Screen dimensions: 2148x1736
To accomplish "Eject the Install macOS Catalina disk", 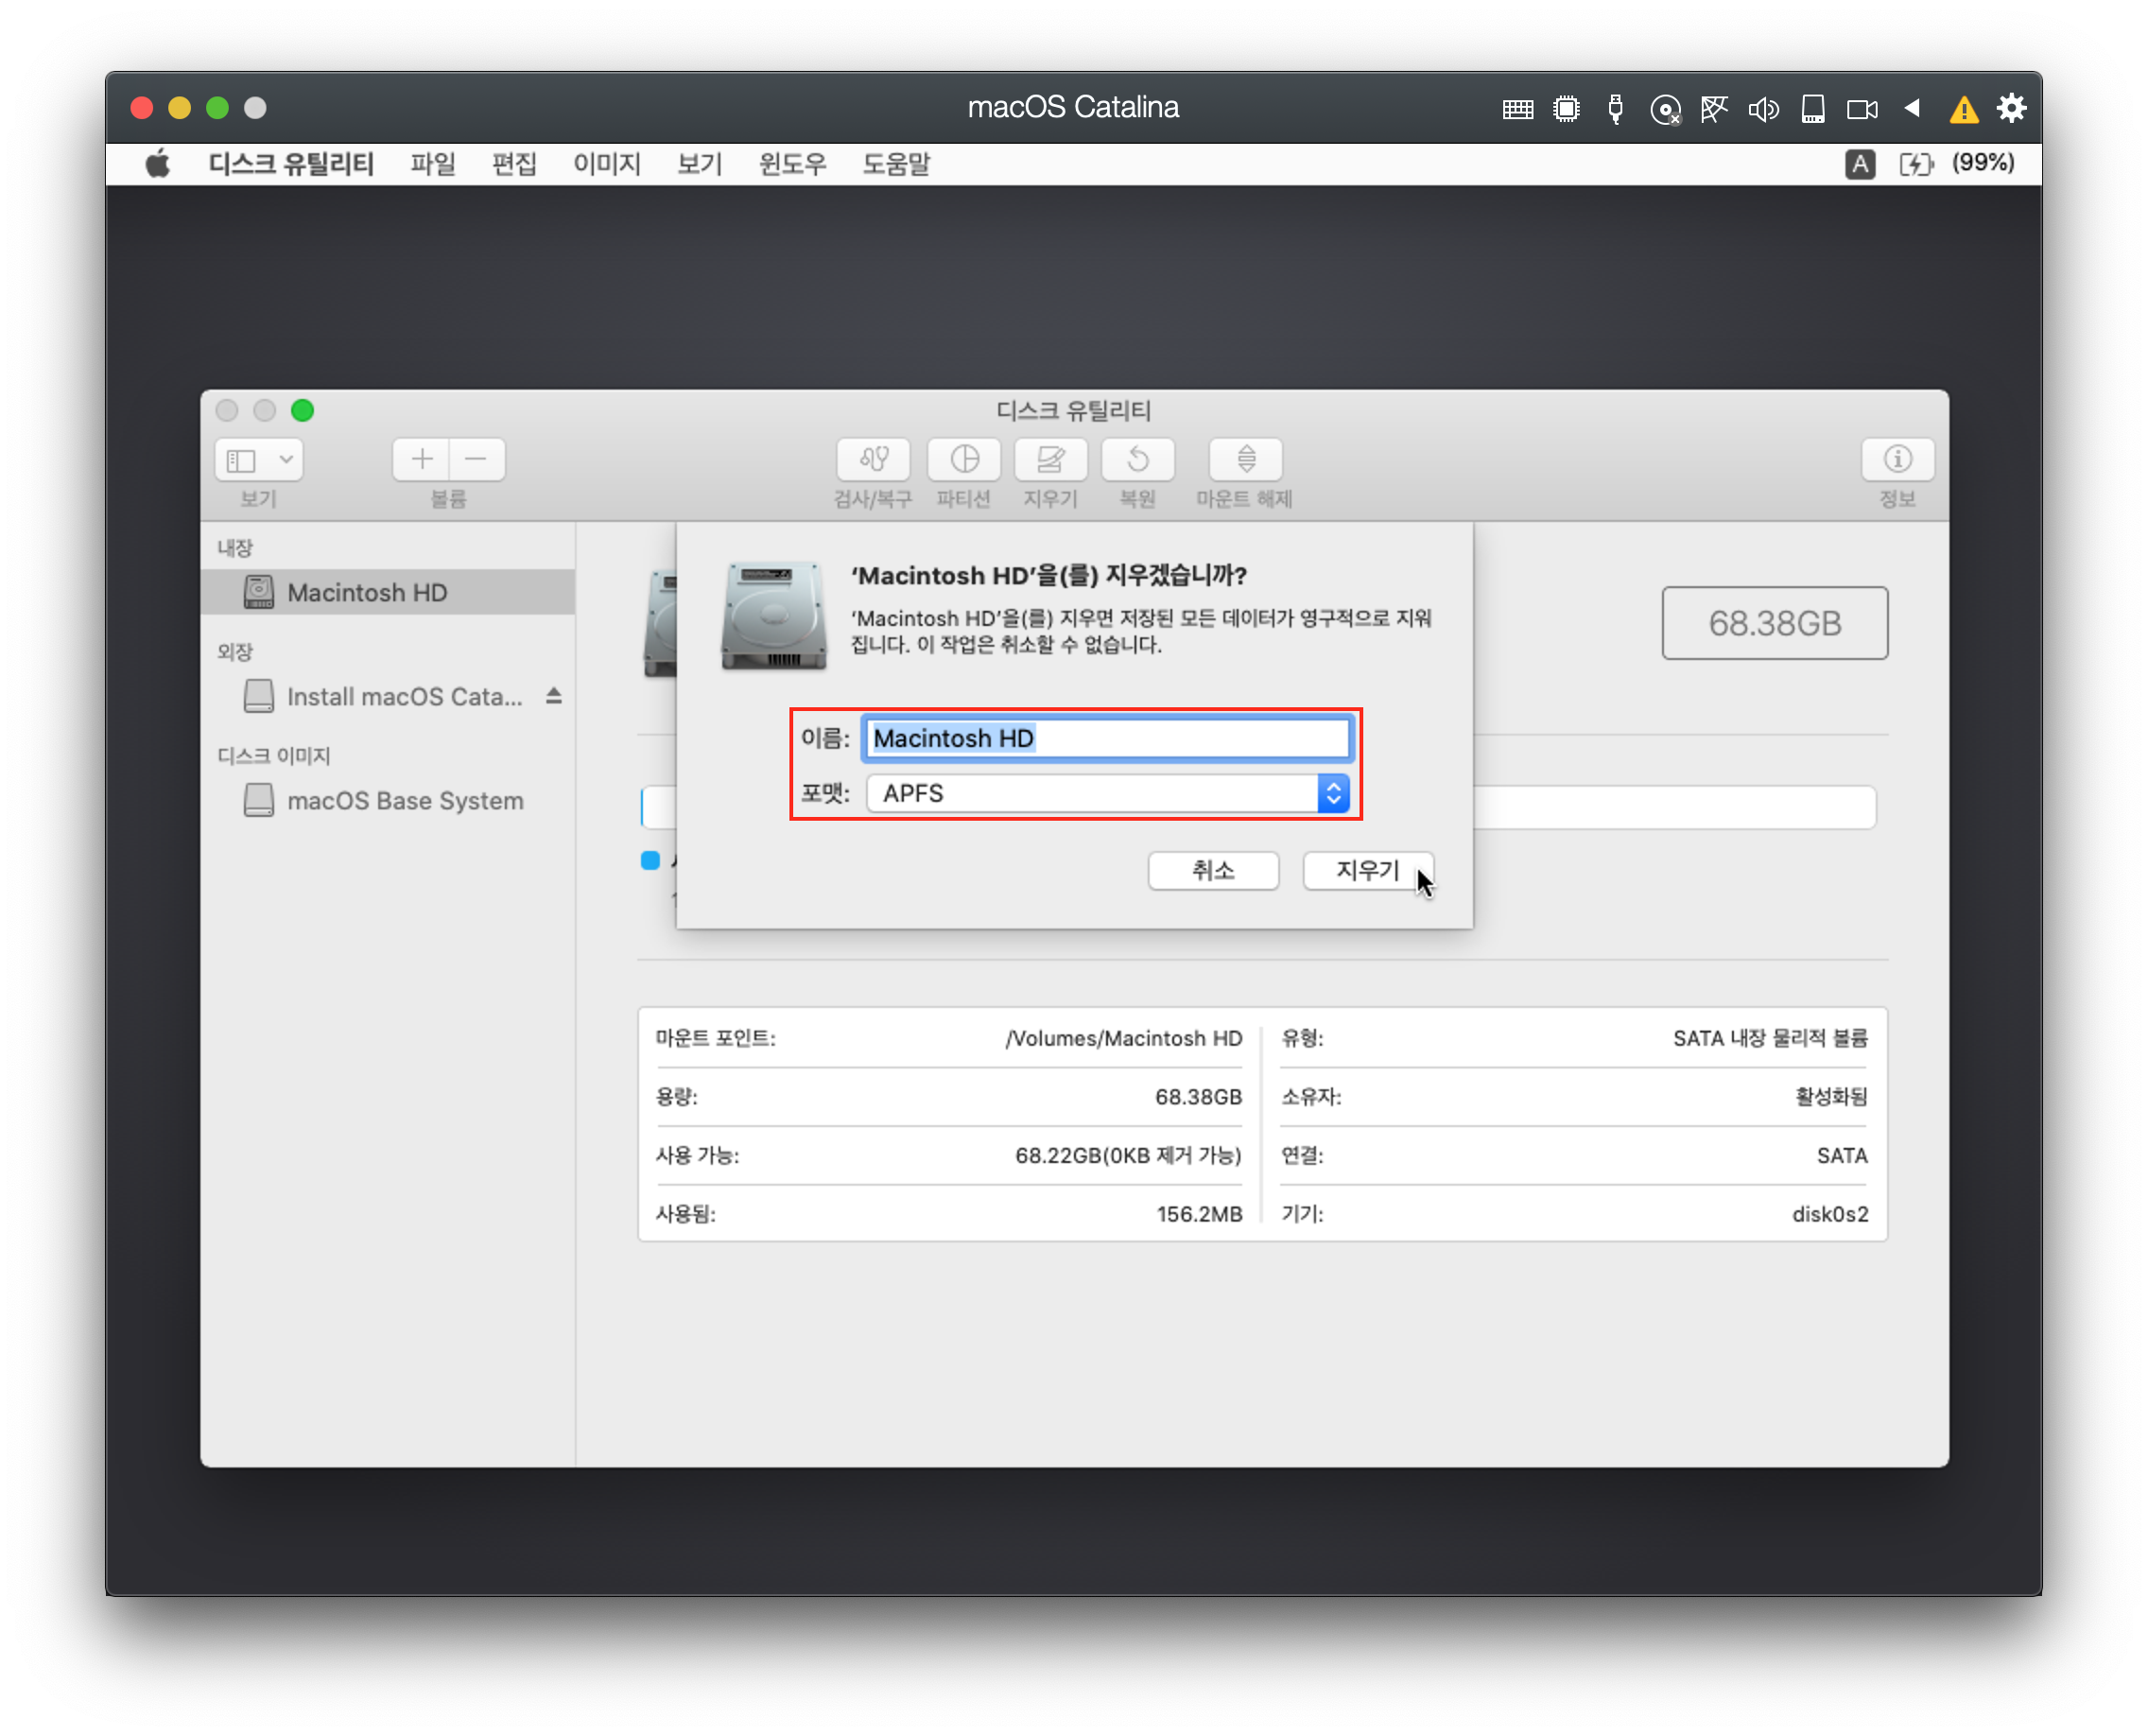I will (554, 695).
